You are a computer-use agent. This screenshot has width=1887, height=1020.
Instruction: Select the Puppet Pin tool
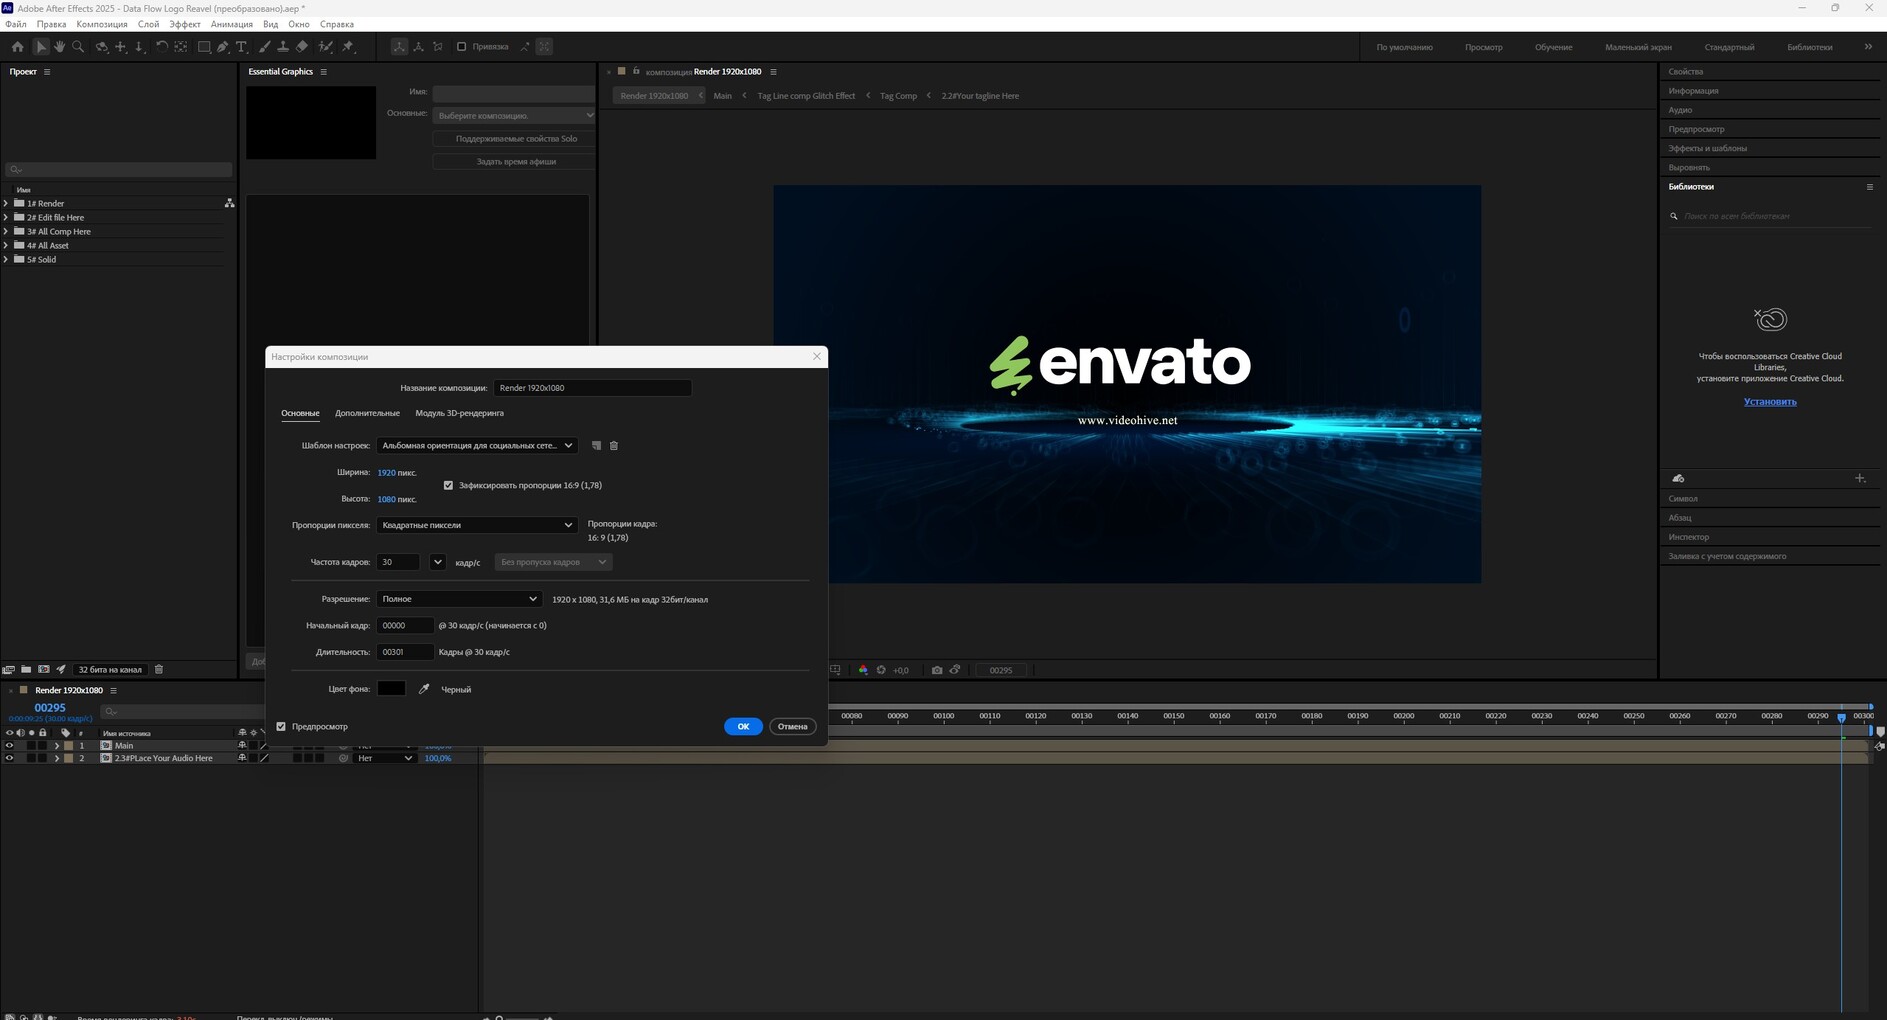[348, 47]
